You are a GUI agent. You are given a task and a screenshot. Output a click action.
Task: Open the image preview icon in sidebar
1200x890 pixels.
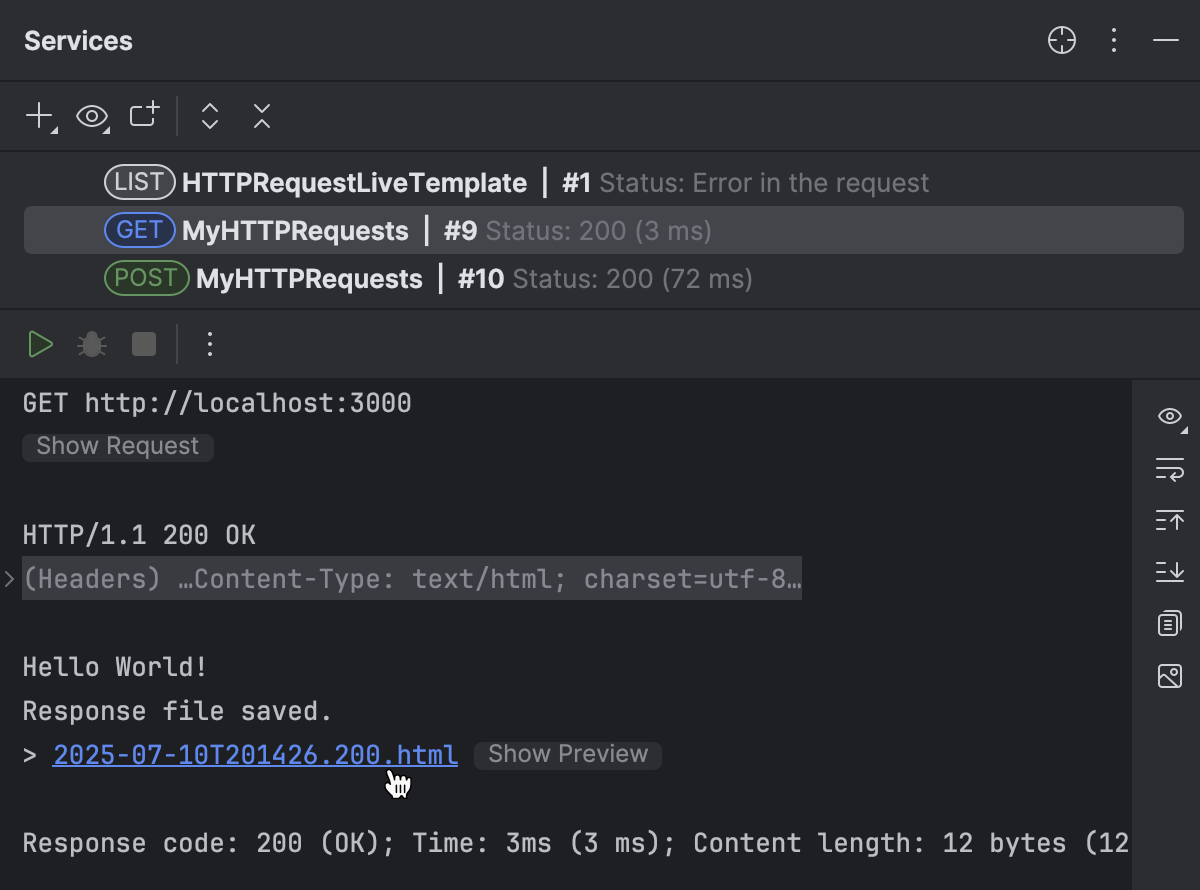click(x=1169, y=676)
